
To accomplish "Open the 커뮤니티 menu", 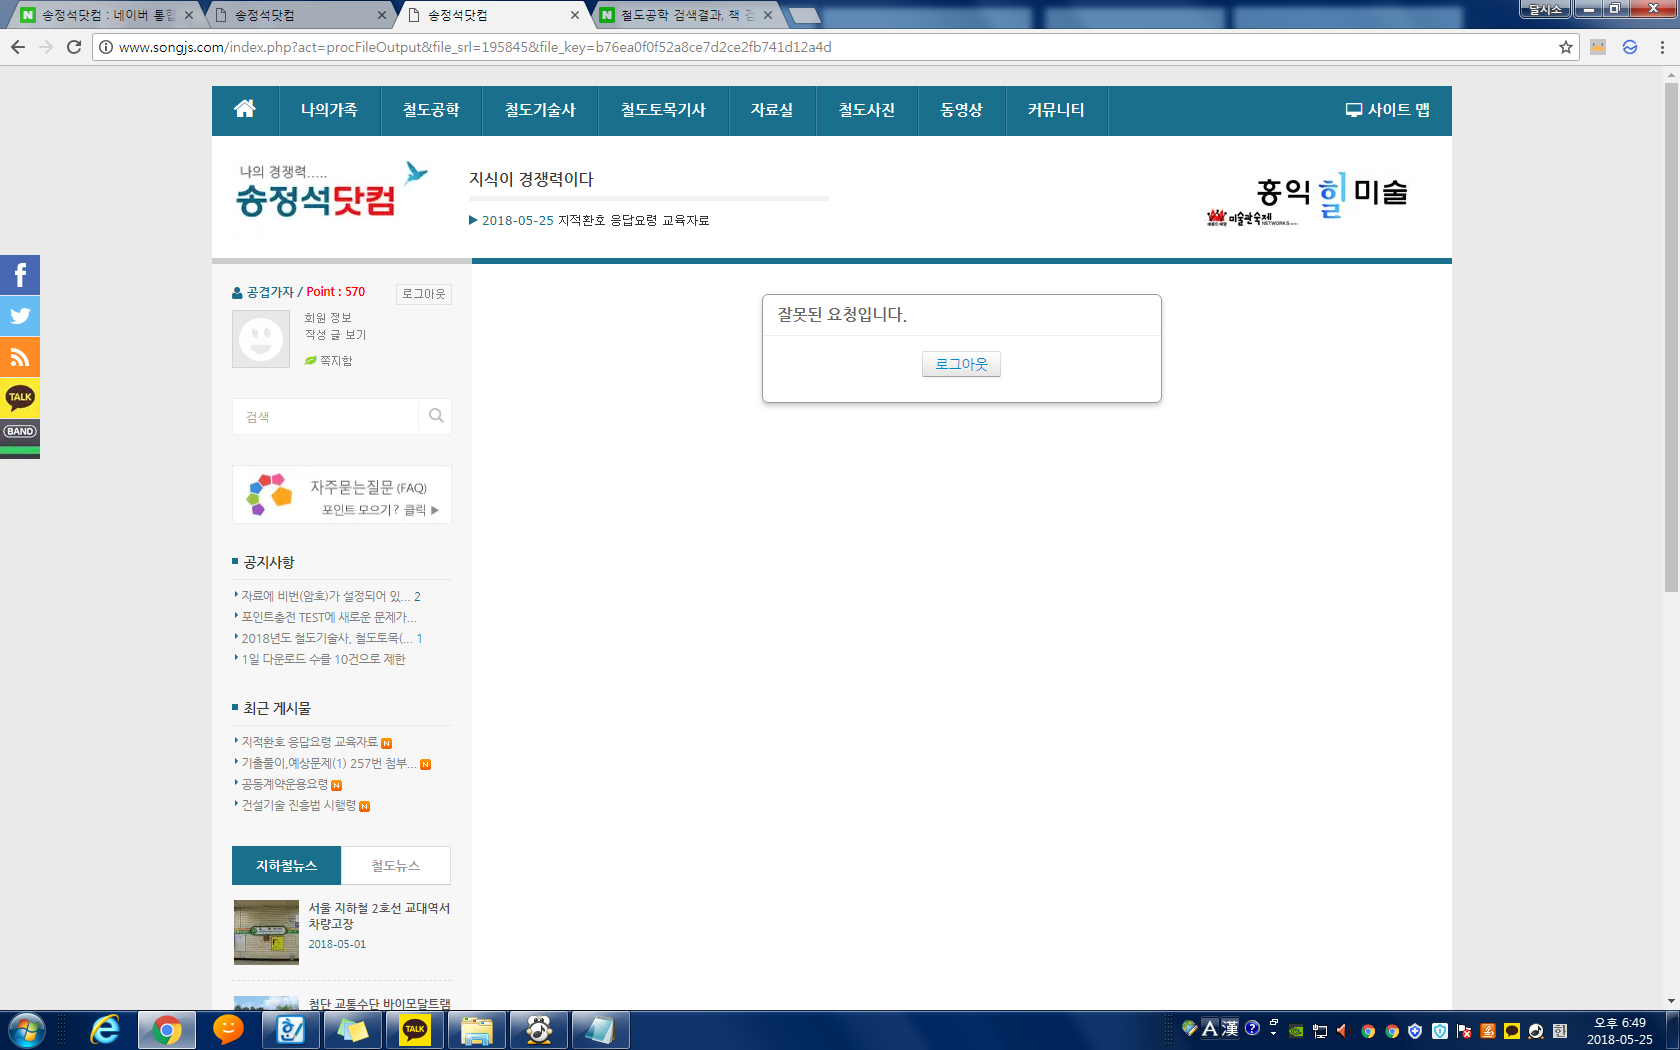I will coord(1056,110).
